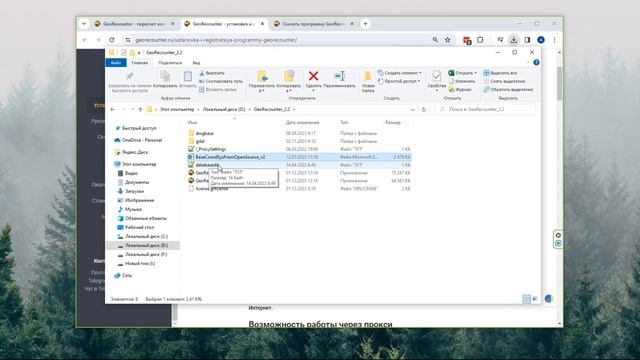Click the Копировать icon in the ribbon clipboard group
The width and height of the screenshot is (640, 360).
[x=165, y=76]
